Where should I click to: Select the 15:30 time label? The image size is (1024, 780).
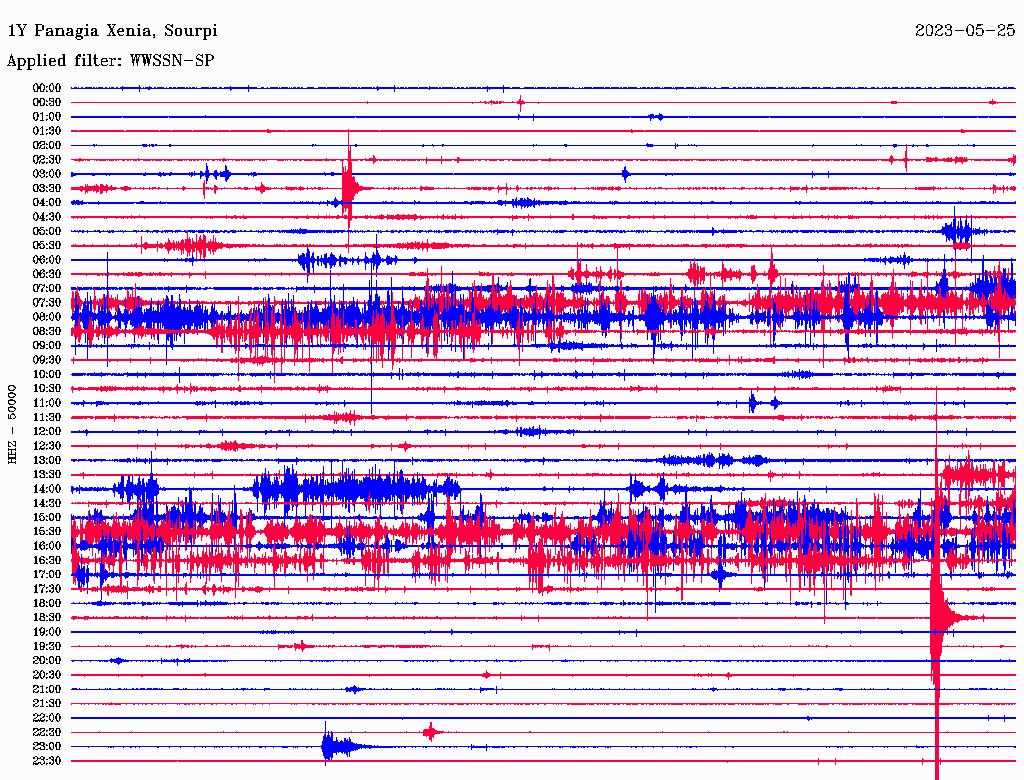[x=47, y=532]
